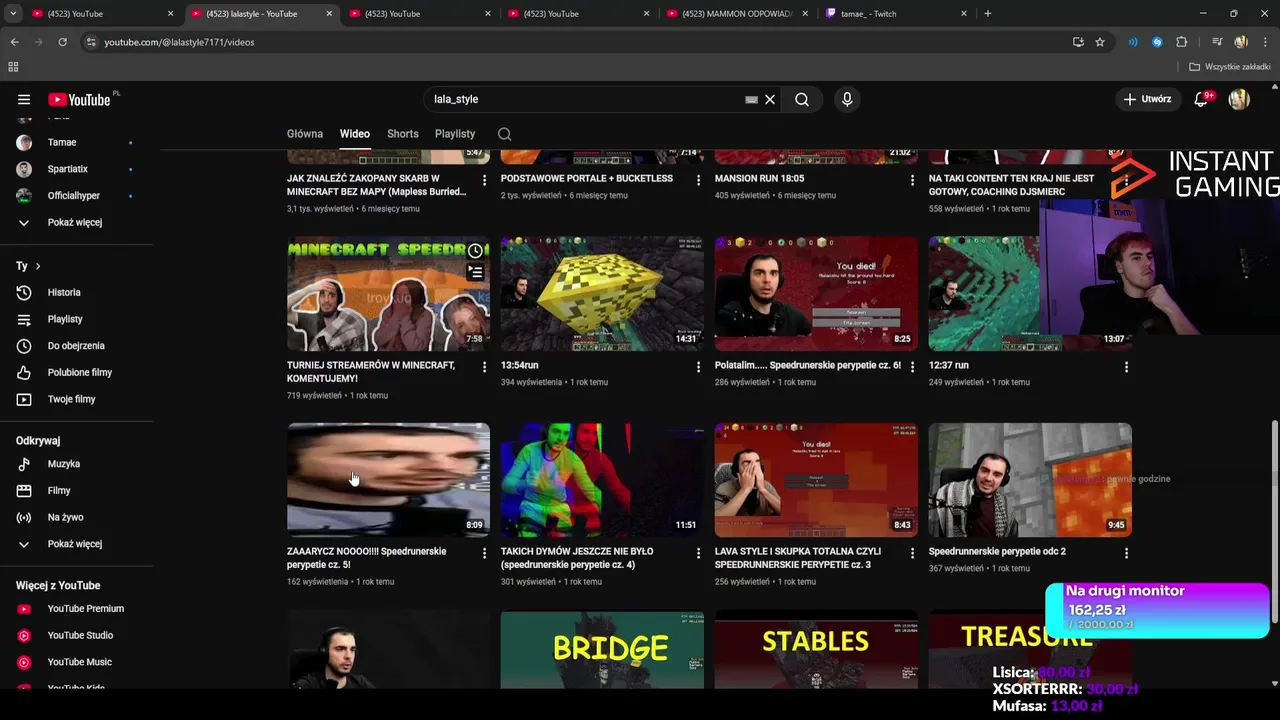Open ZAAARYCZ NOOOO video thumbnail
This screenshot has width=1280, height=720.
pos(388,480)
